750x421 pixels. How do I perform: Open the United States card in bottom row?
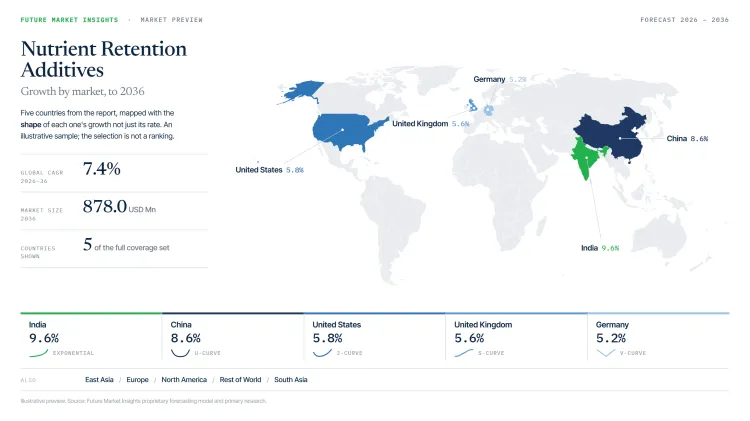[375, 337]
